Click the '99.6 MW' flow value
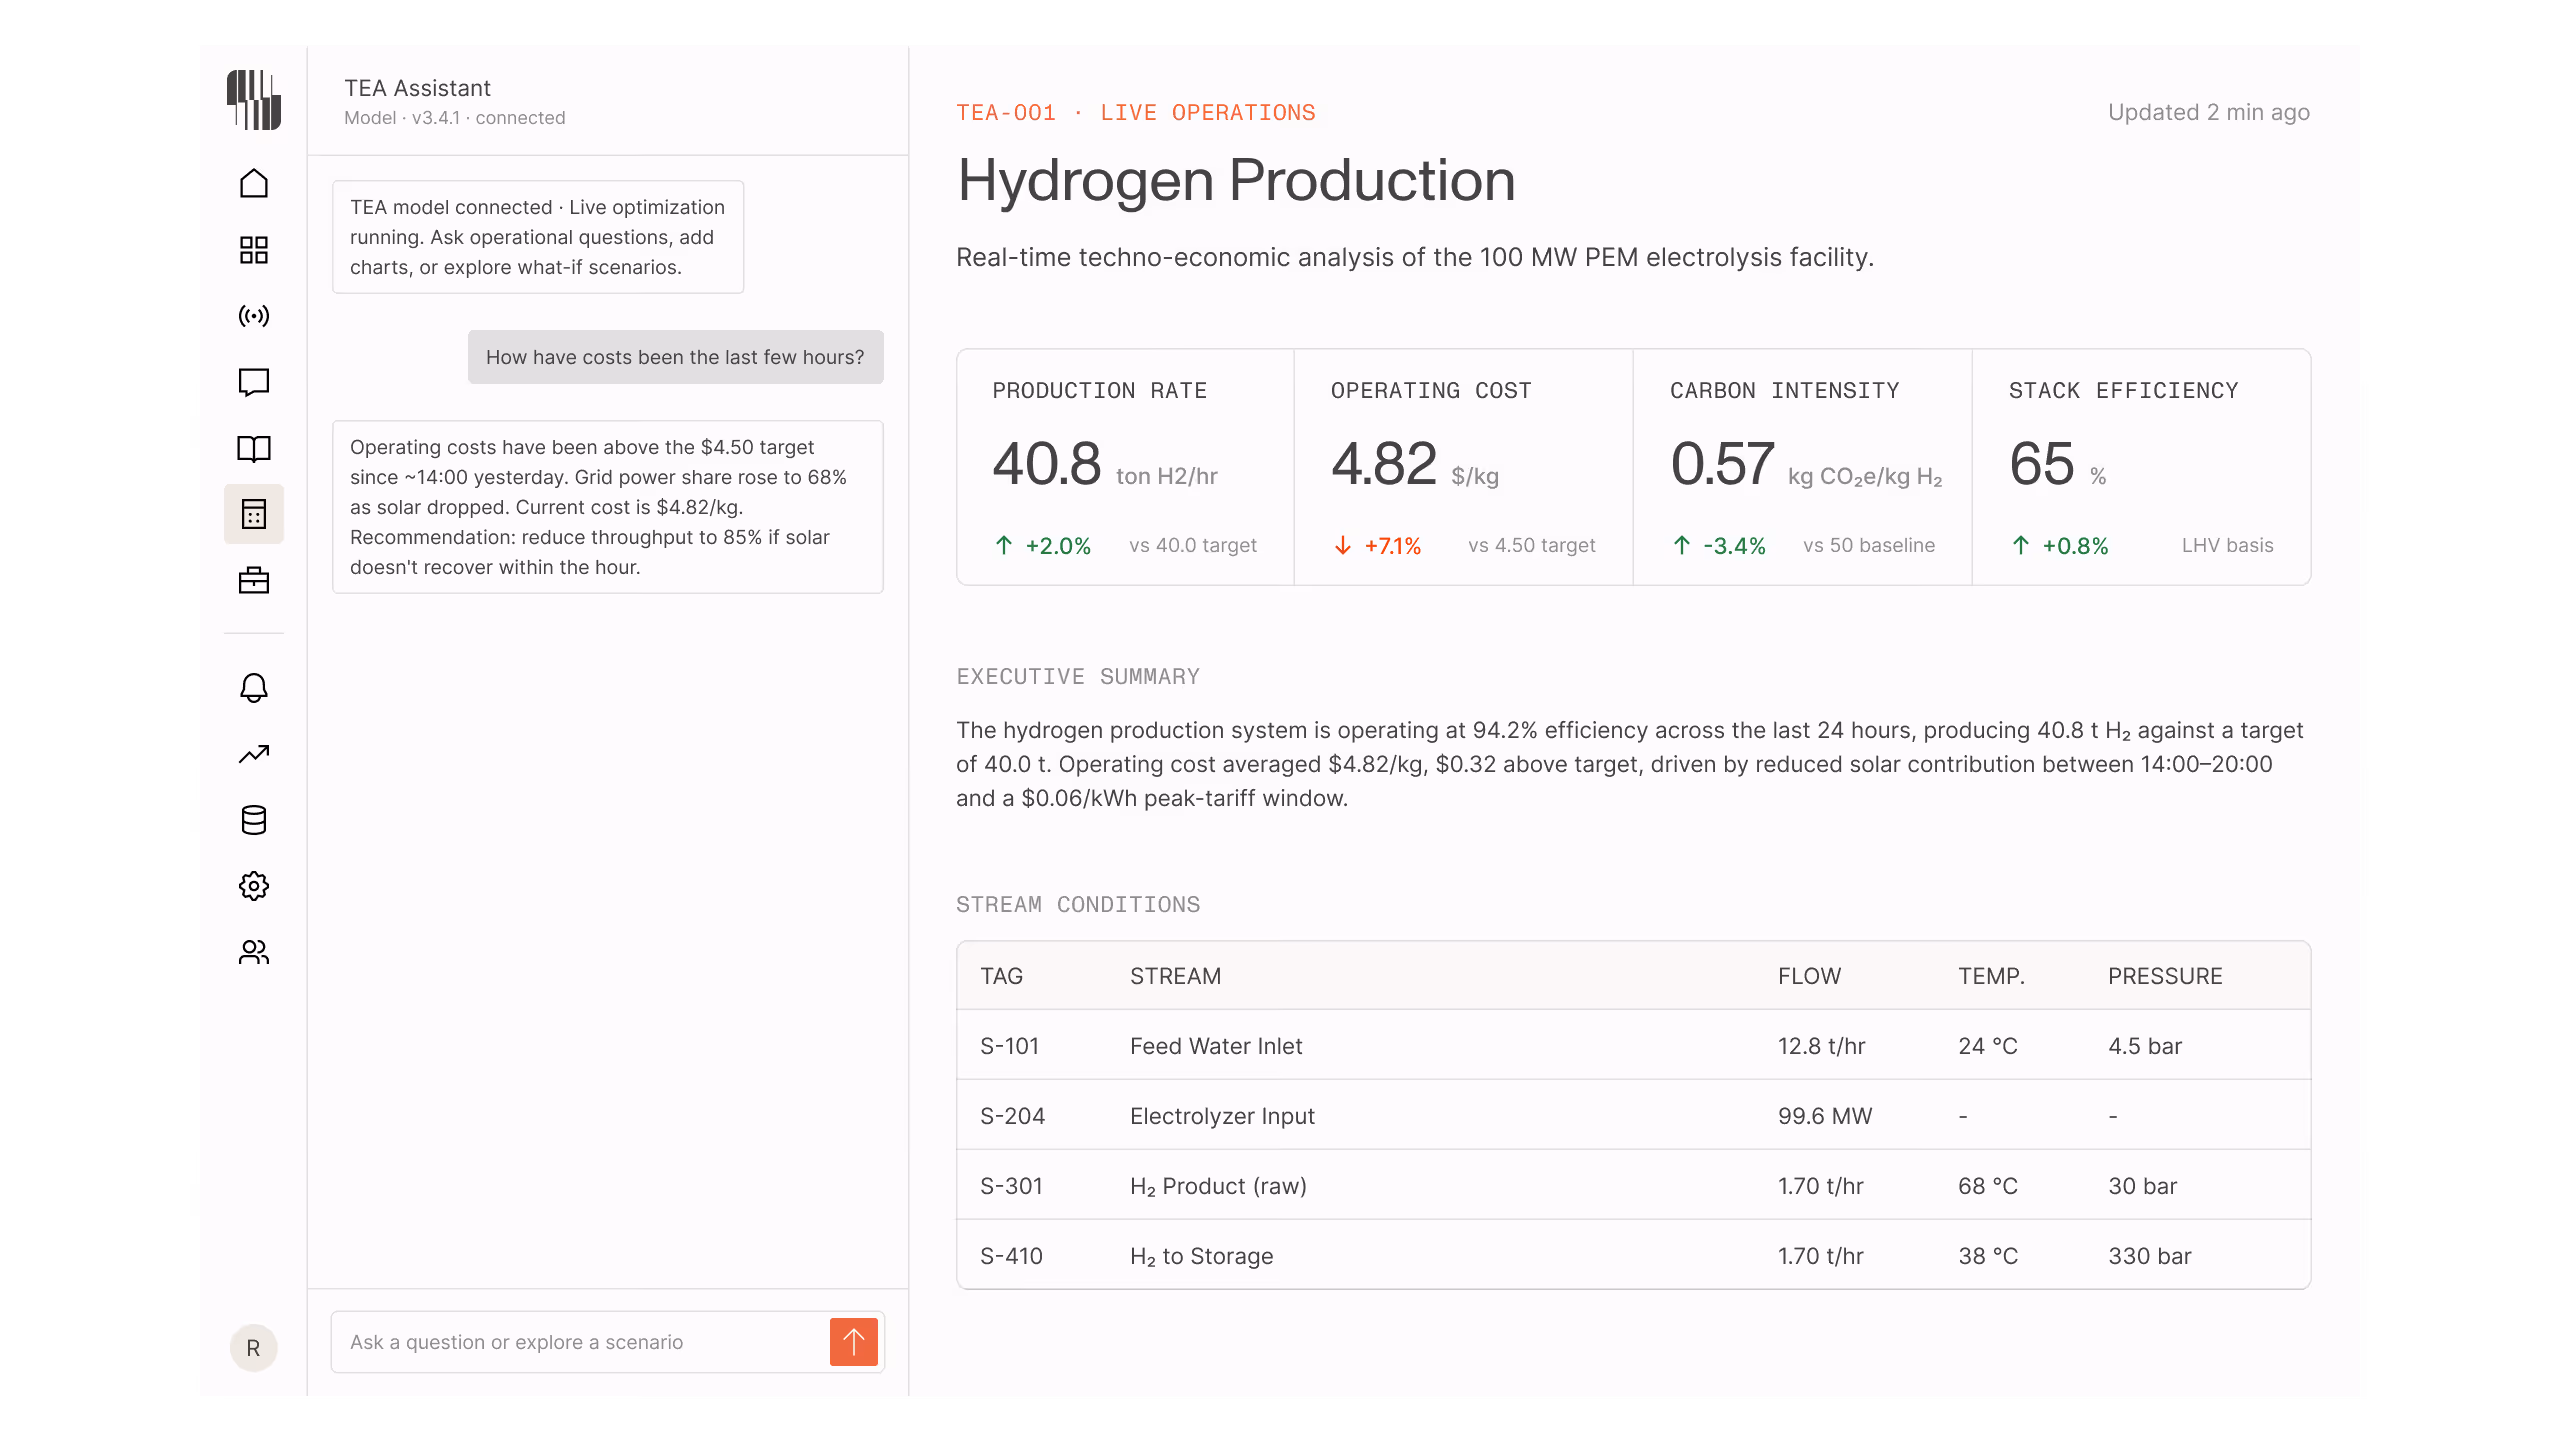Image resolution: width=2560 pixels, height=1440 pixels. [1825, 1116]
